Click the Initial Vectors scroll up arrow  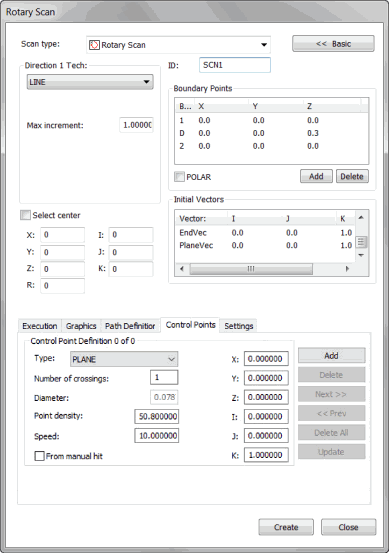click(x=361, y=218)
